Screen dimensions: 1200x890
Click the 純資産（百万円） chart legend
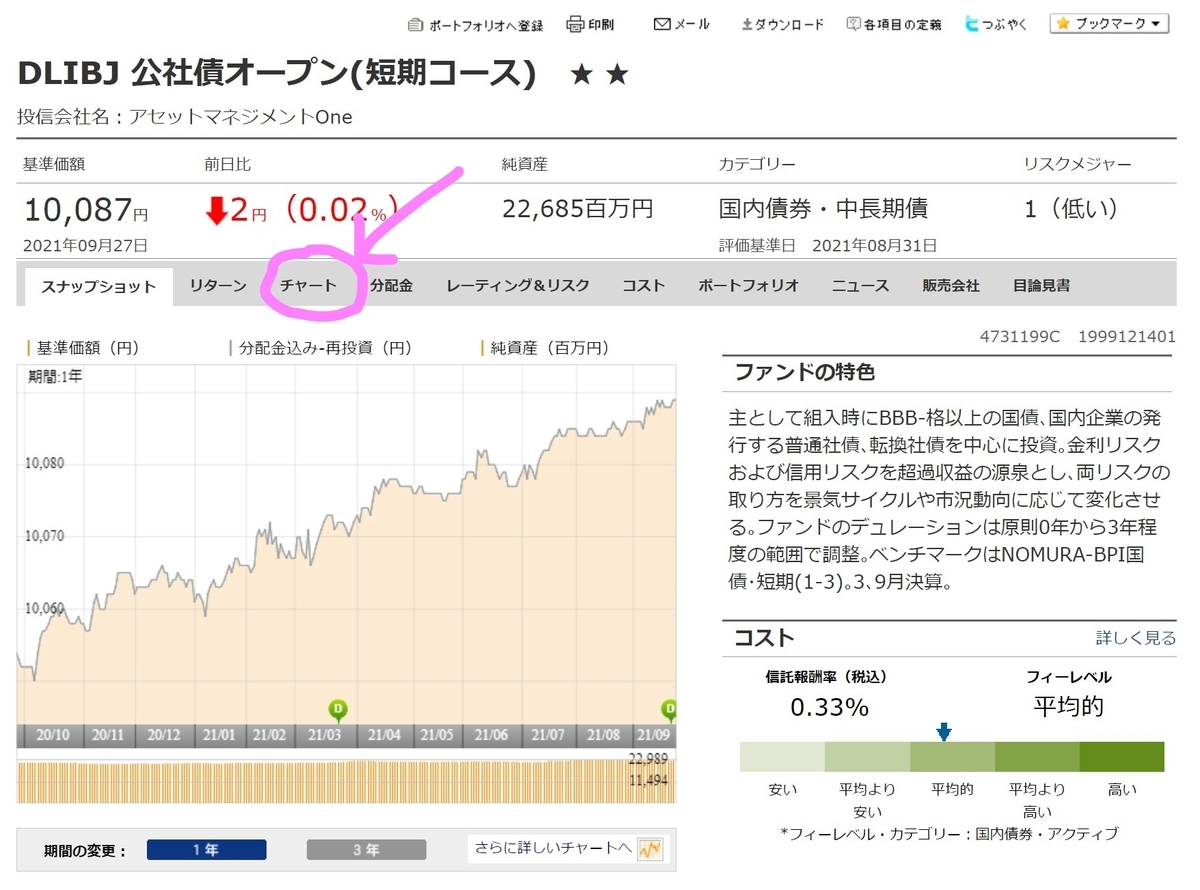tap(545, 348)
